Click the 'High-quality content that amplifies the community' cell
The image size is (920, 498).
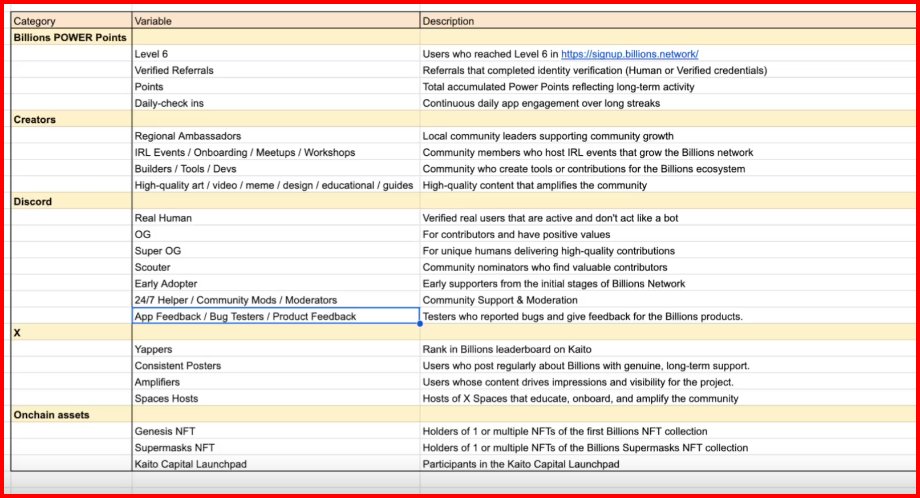(x=668, y=185)
